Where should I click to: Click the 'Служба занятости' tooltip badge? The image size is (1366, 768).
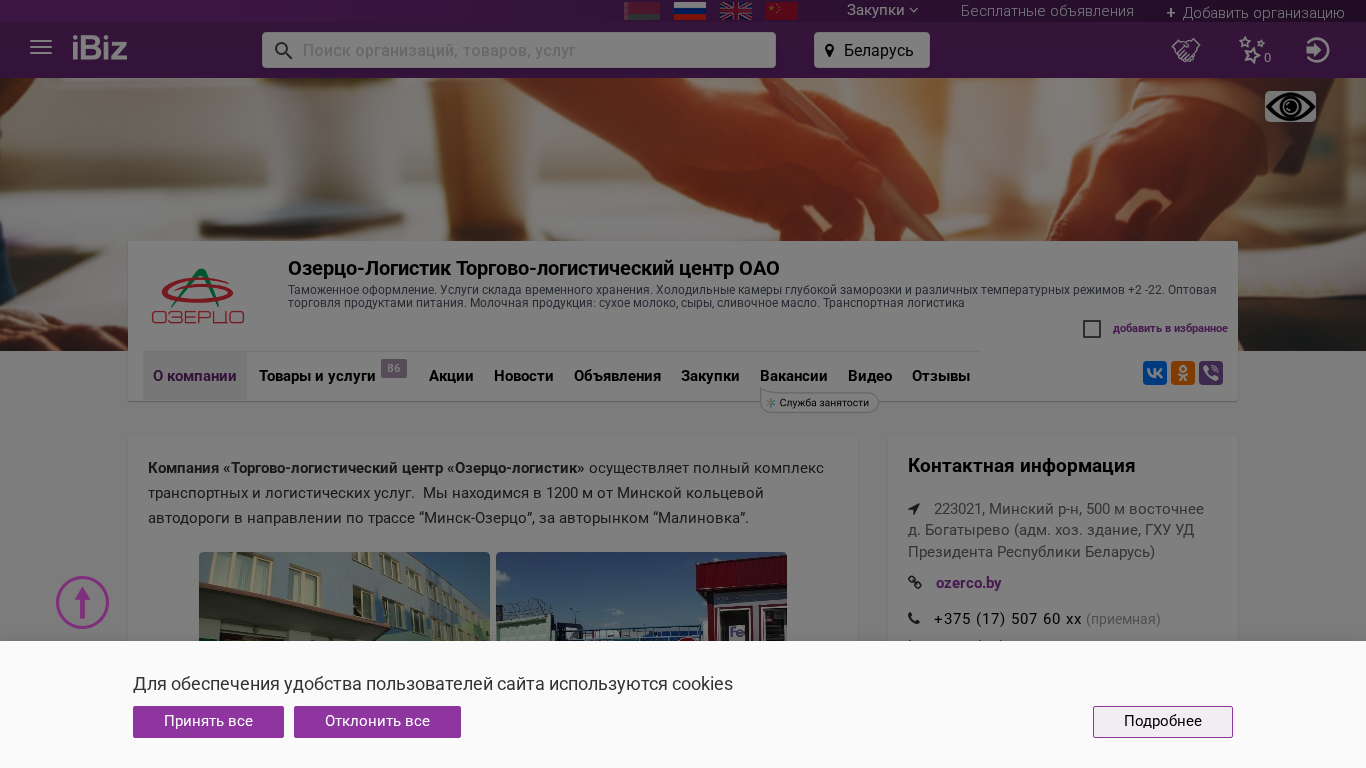[819, 402]
